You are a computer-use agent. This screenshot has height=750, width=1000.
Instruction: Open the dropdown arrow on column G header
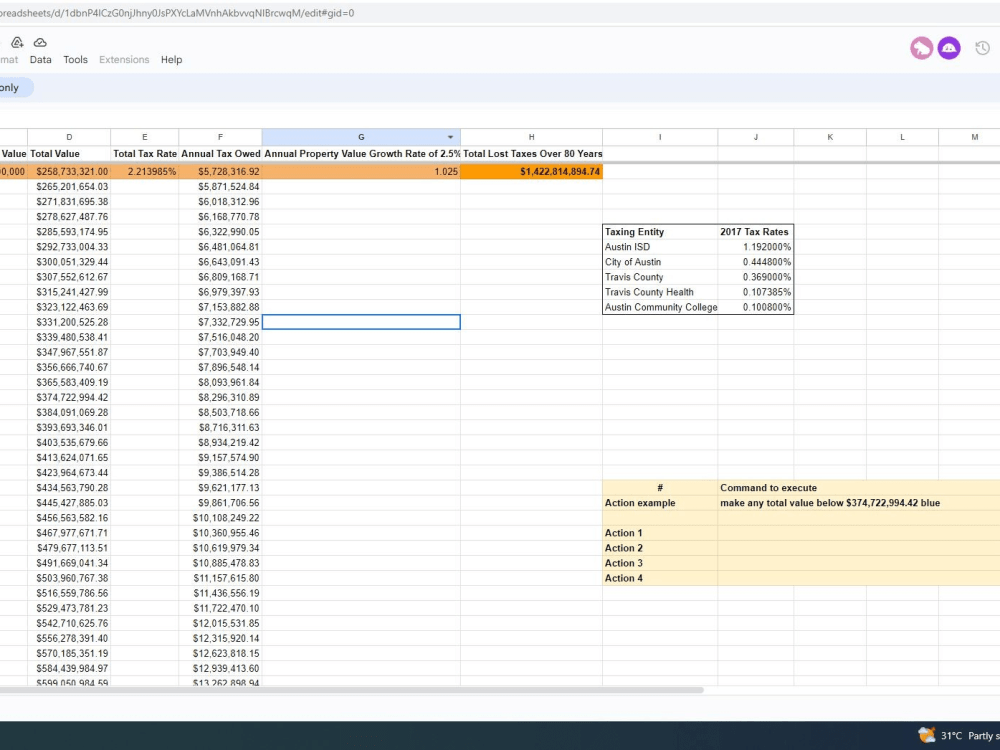coord(451,137)
